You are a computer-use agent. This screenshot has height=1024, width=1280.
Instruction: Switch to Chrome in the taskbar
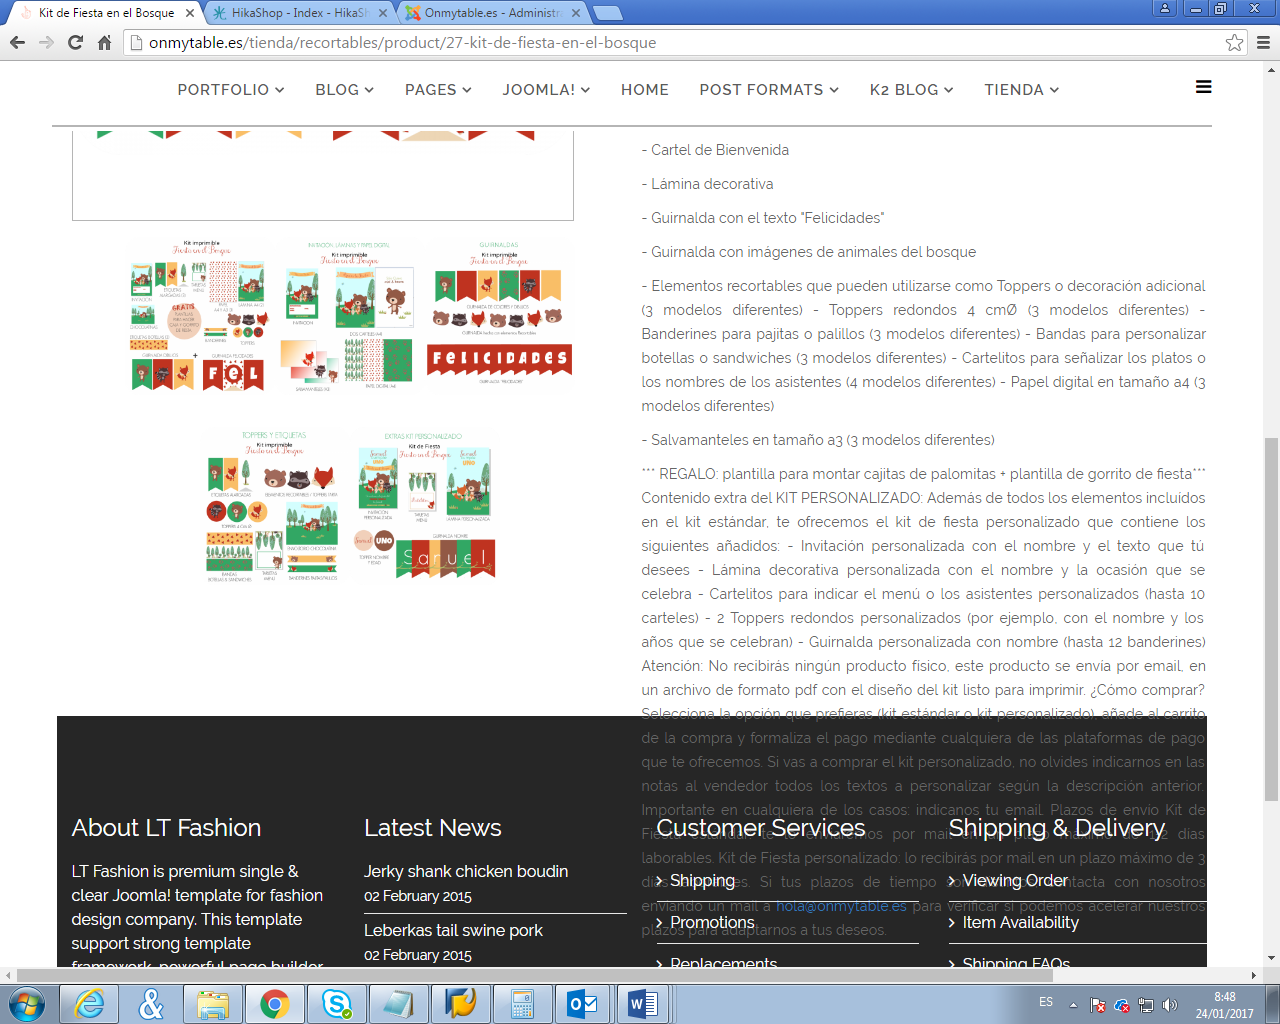tap(275, 1004)
